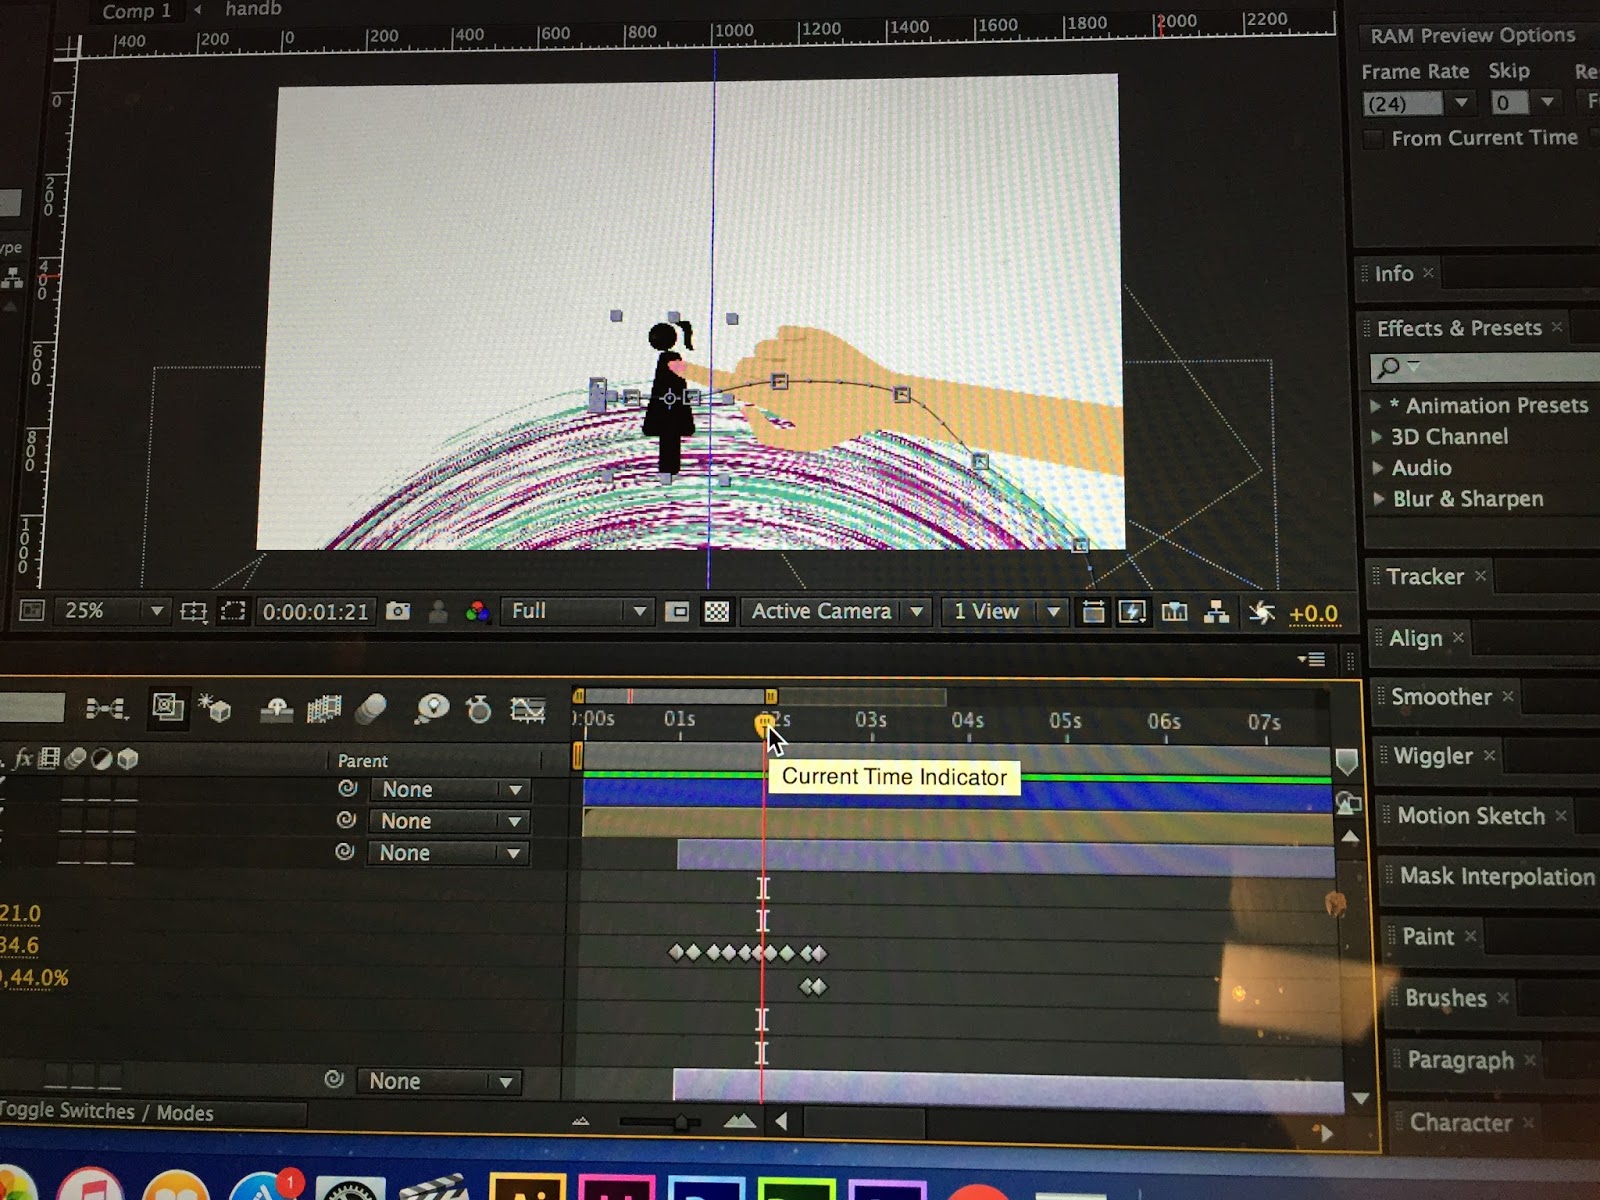Open the Composition Flowchart icon
The width and height of the screenshot is (1600, 1200).
1216,612
